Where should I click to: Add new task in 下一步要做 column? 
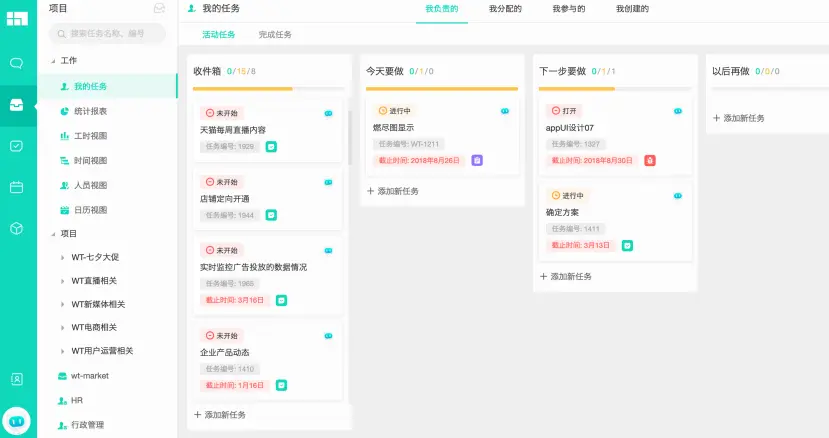click(566, 276)
